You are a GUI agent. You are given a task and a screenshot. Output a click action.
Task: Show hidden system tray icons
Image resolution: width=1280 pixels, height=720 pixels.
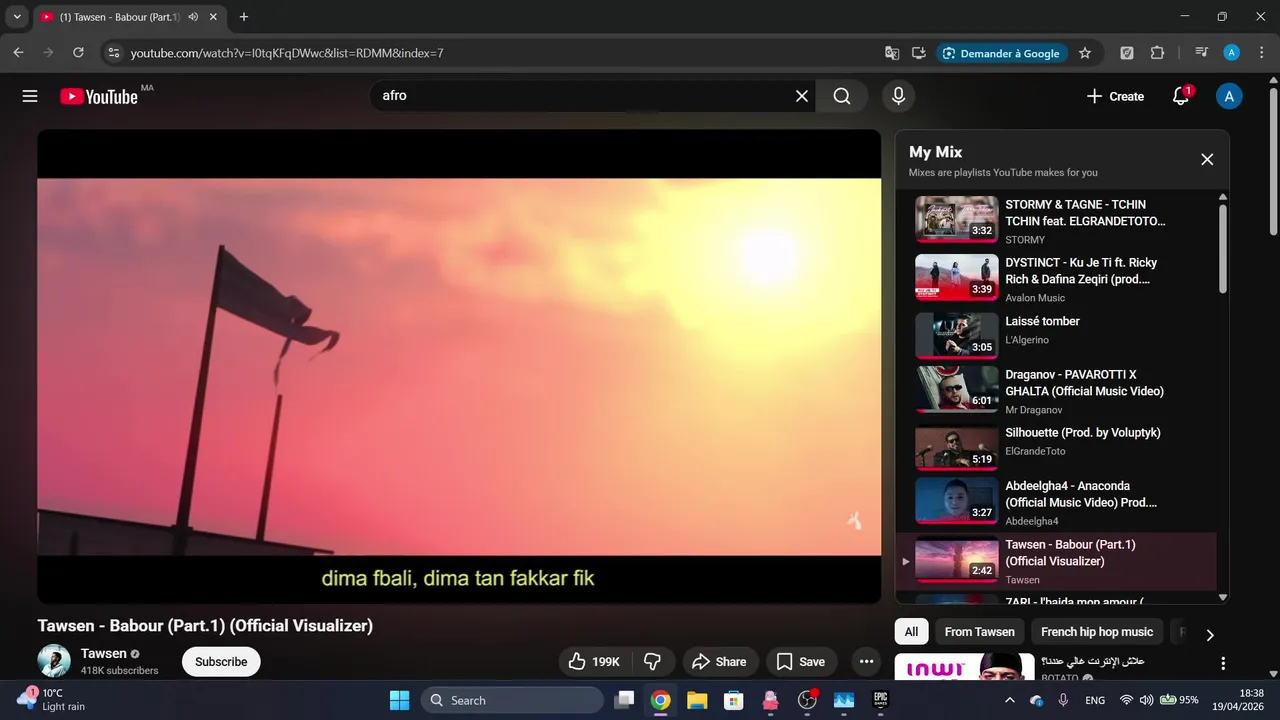pos(1009,700)
